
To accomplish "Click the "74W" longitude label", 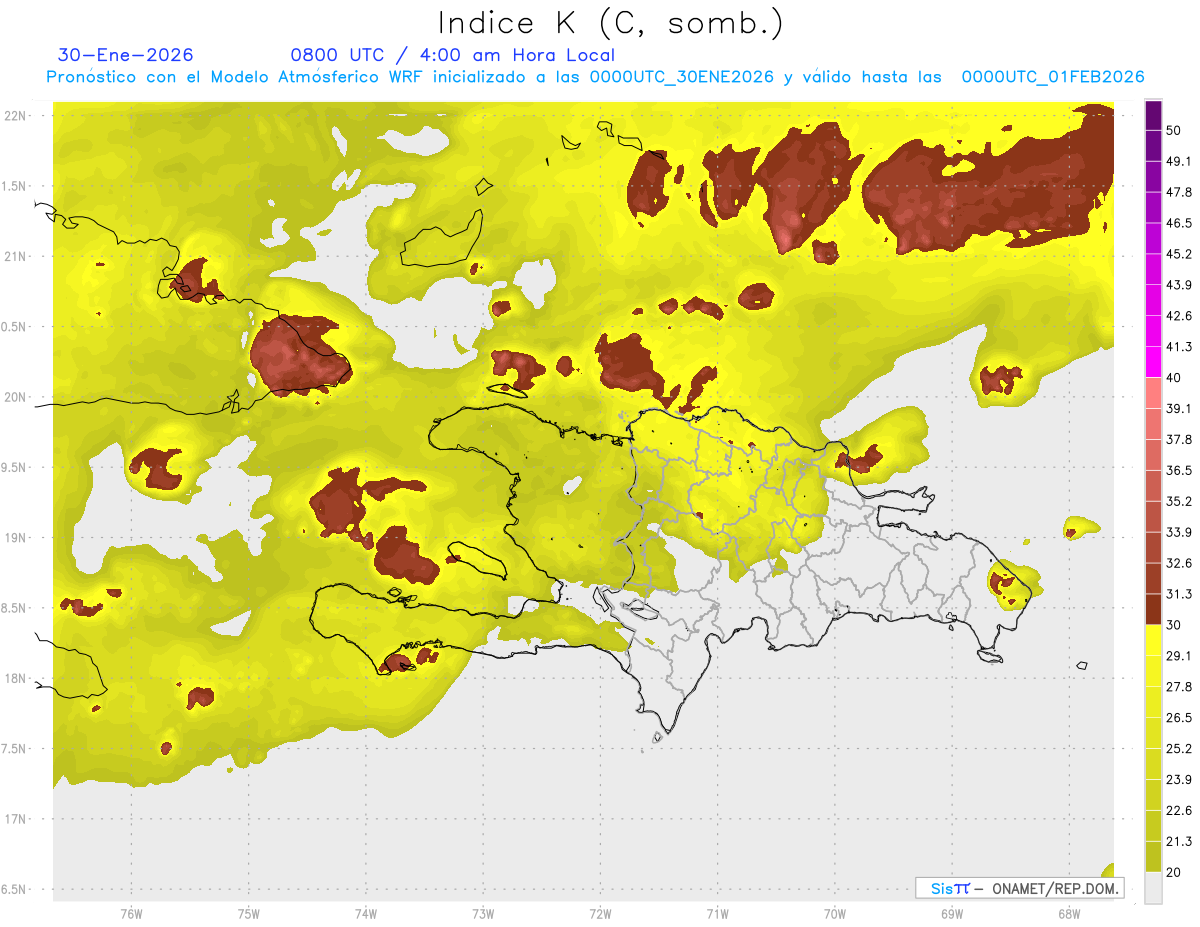I will [x=366, y=913].
